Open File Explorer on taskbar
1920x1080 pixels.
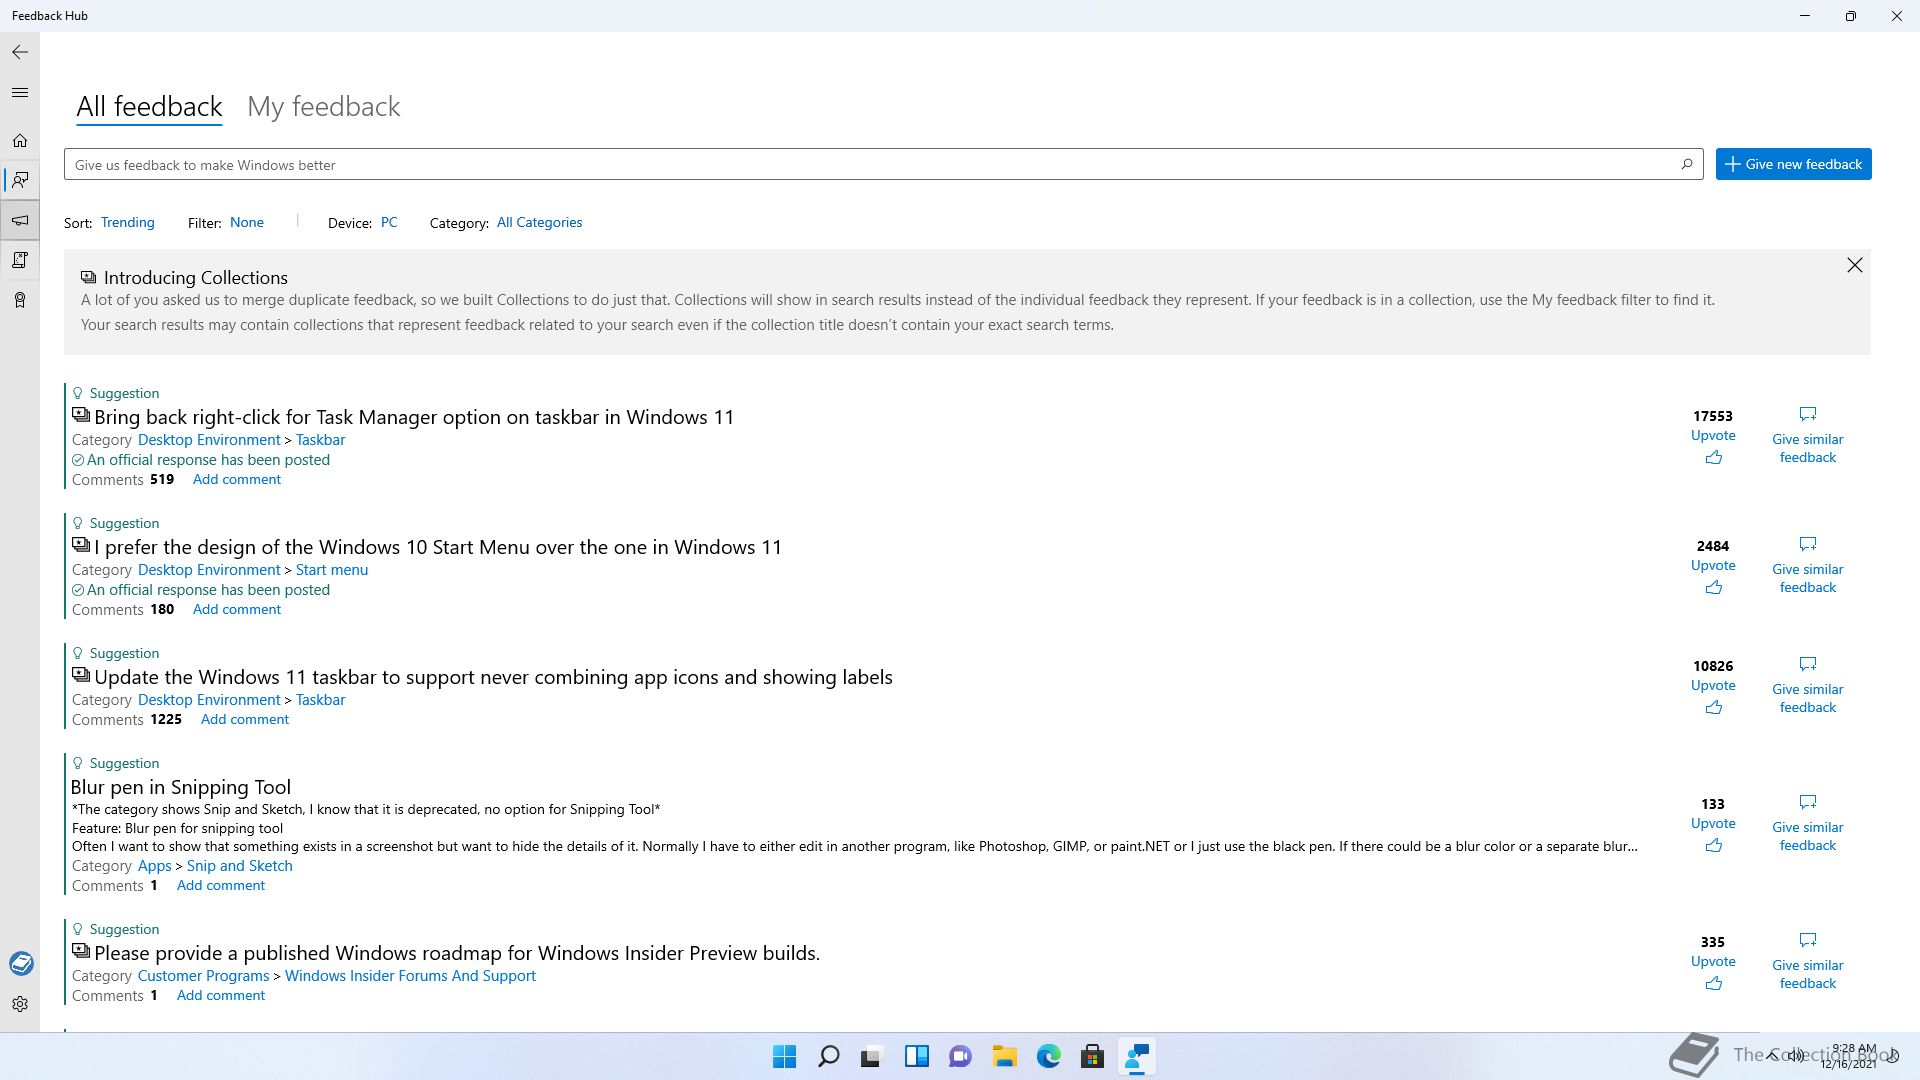1004,1056
